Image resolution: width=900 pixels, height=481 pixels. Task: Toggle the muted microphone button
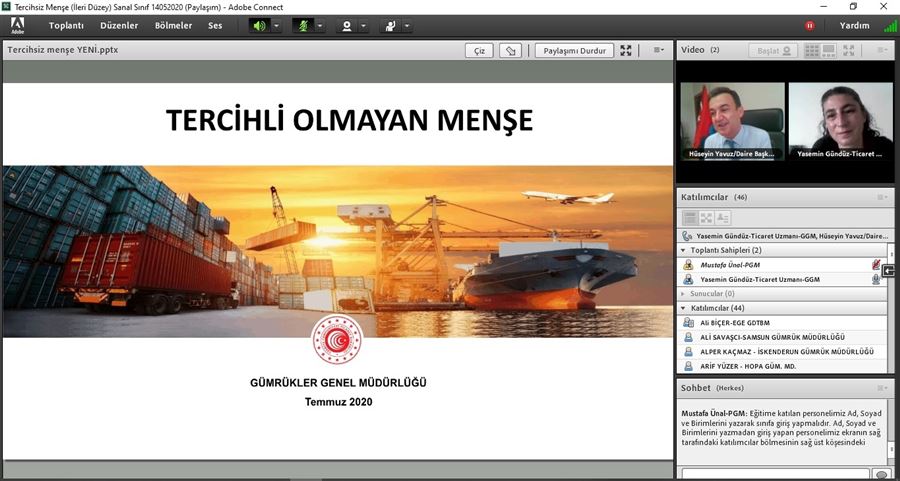point(303,26)
